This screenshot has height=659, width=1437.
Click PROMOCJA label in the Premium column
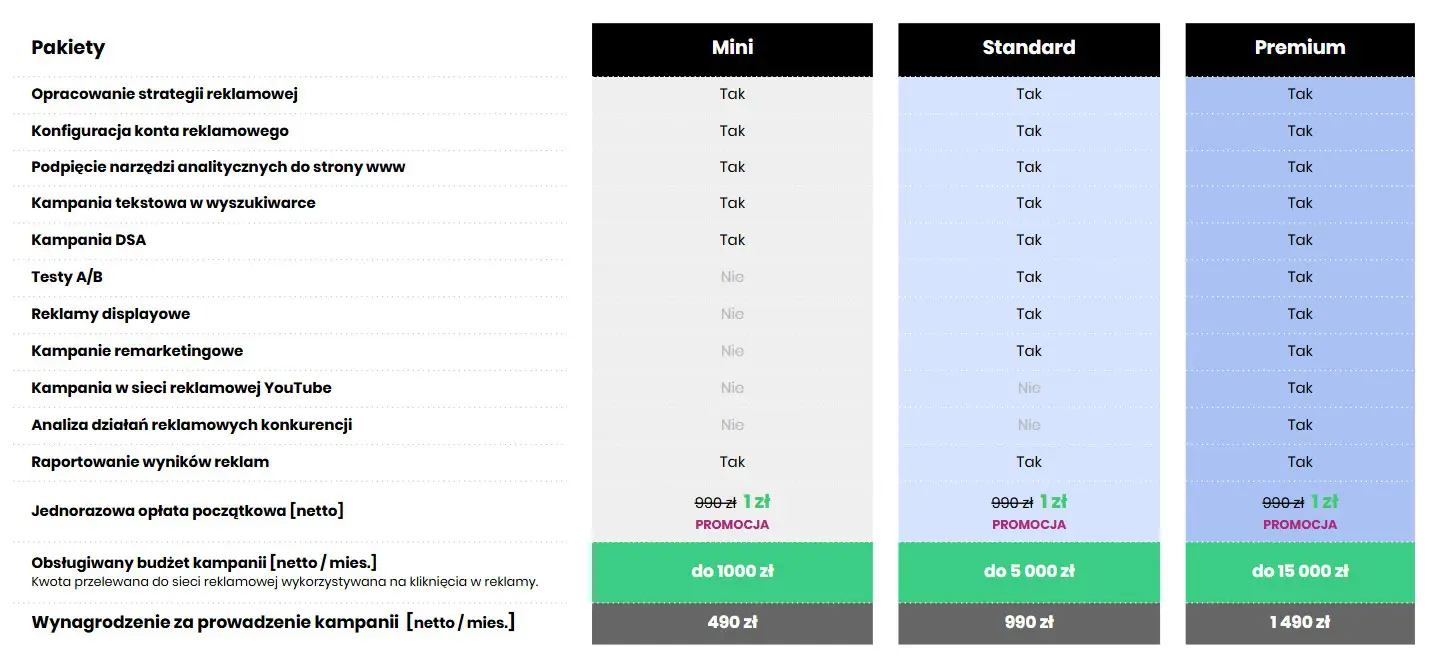pos(1299,525)
